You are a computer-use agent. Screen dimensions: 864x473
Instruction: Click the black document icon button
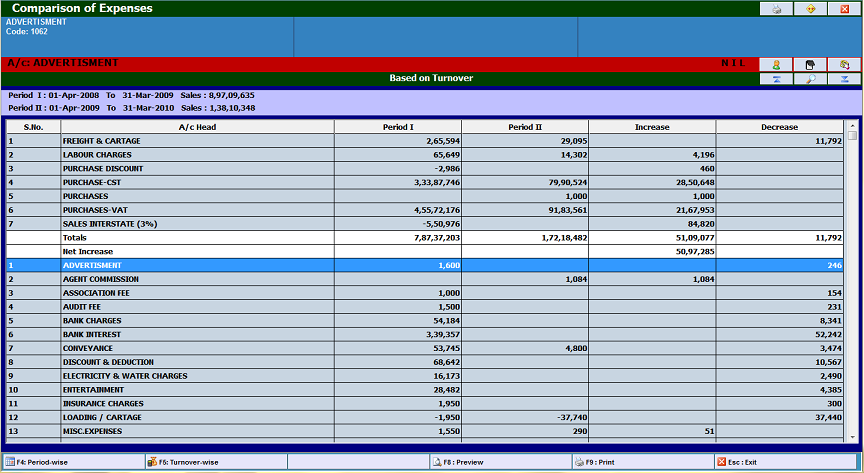pyautogui.click(x=810, y=65)
